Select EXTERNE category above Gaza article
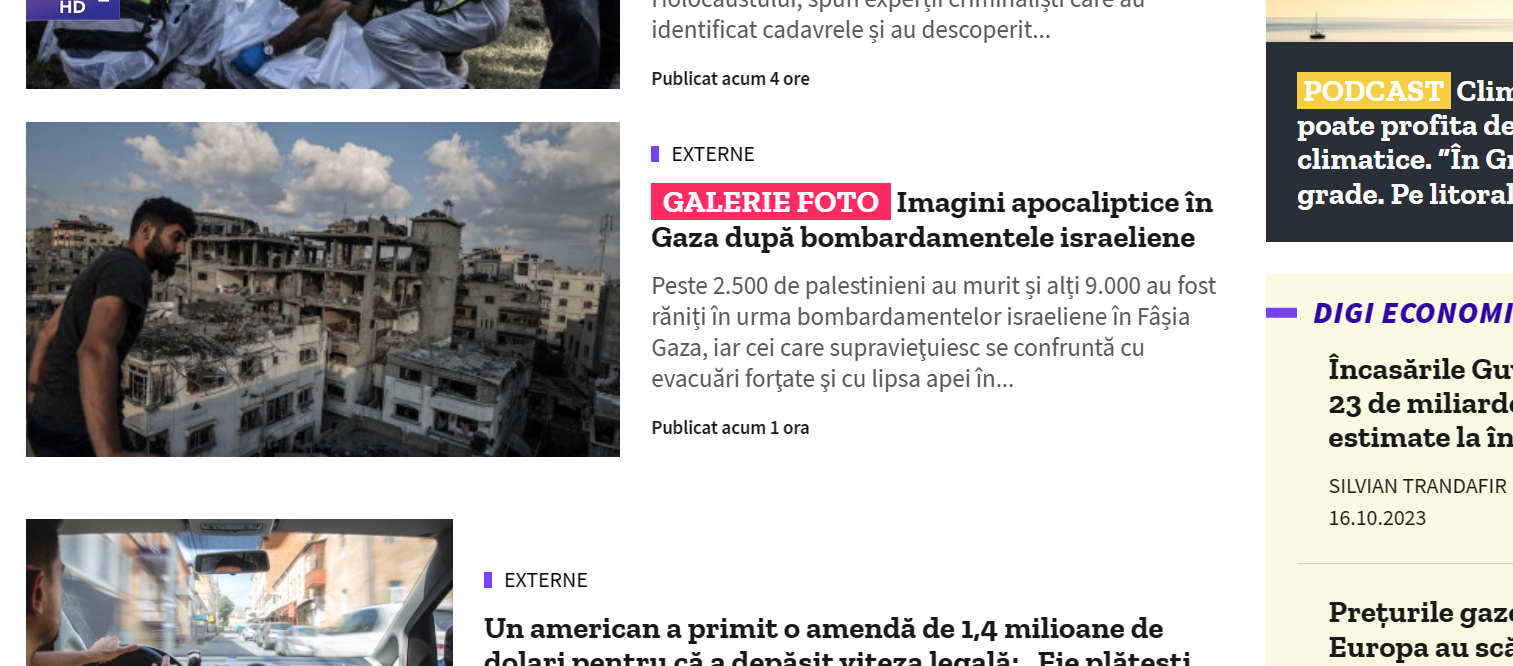The height and width of the screenshot is (666, 1513). [x=713, y=154]
